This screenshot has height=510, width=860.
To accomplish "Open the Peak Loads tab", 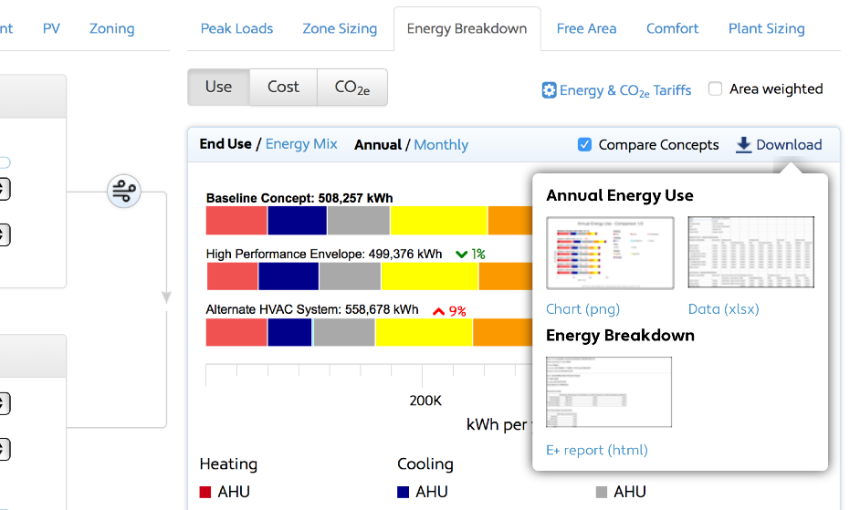I will pyautogui.click(x=237, y=29).
